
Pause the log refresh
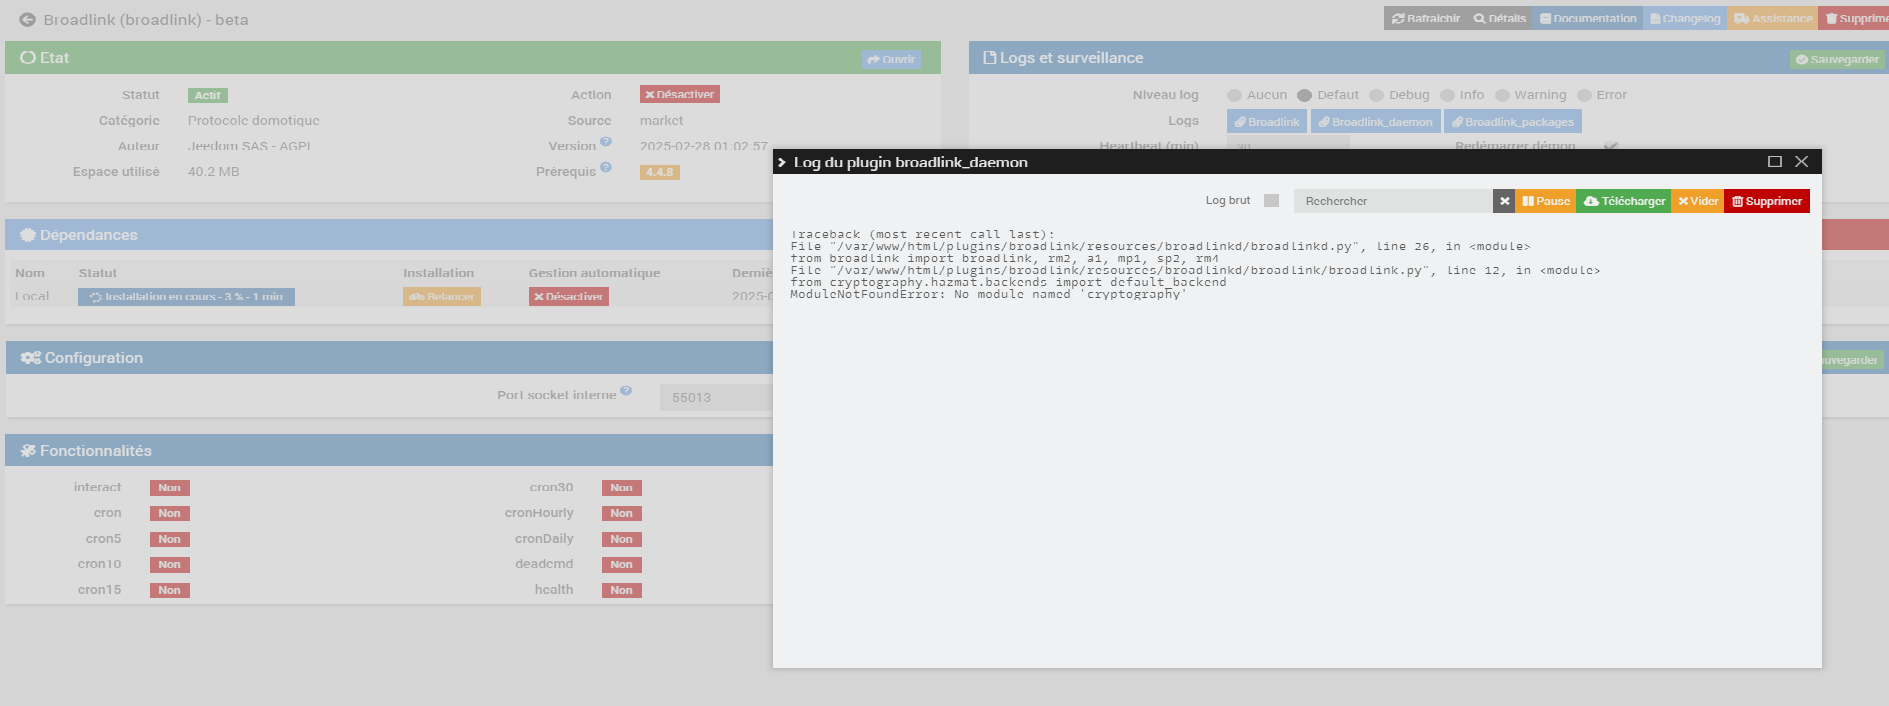[1546, 201]
